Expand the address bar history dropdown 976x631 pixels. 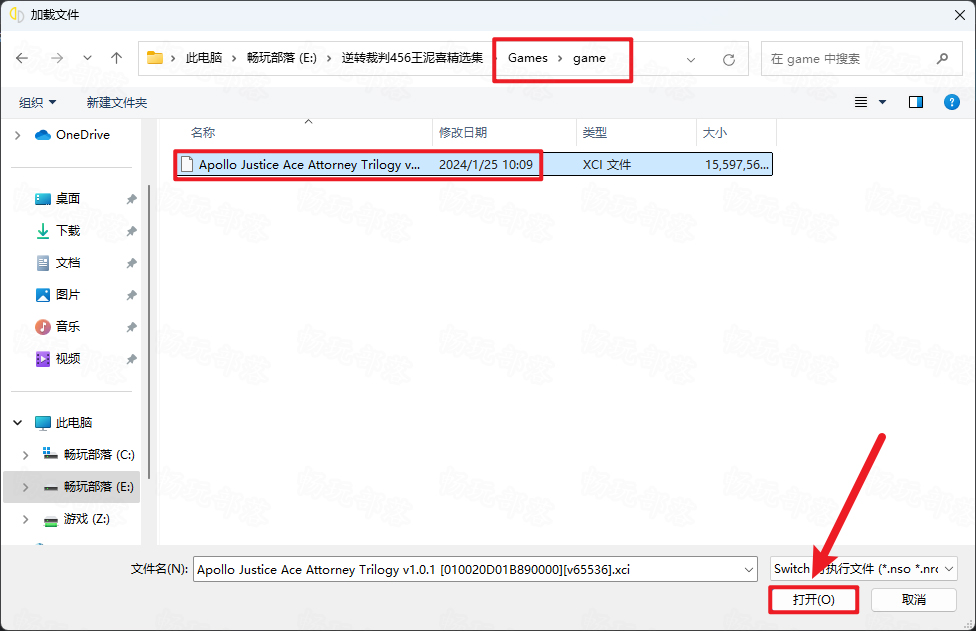691,60
